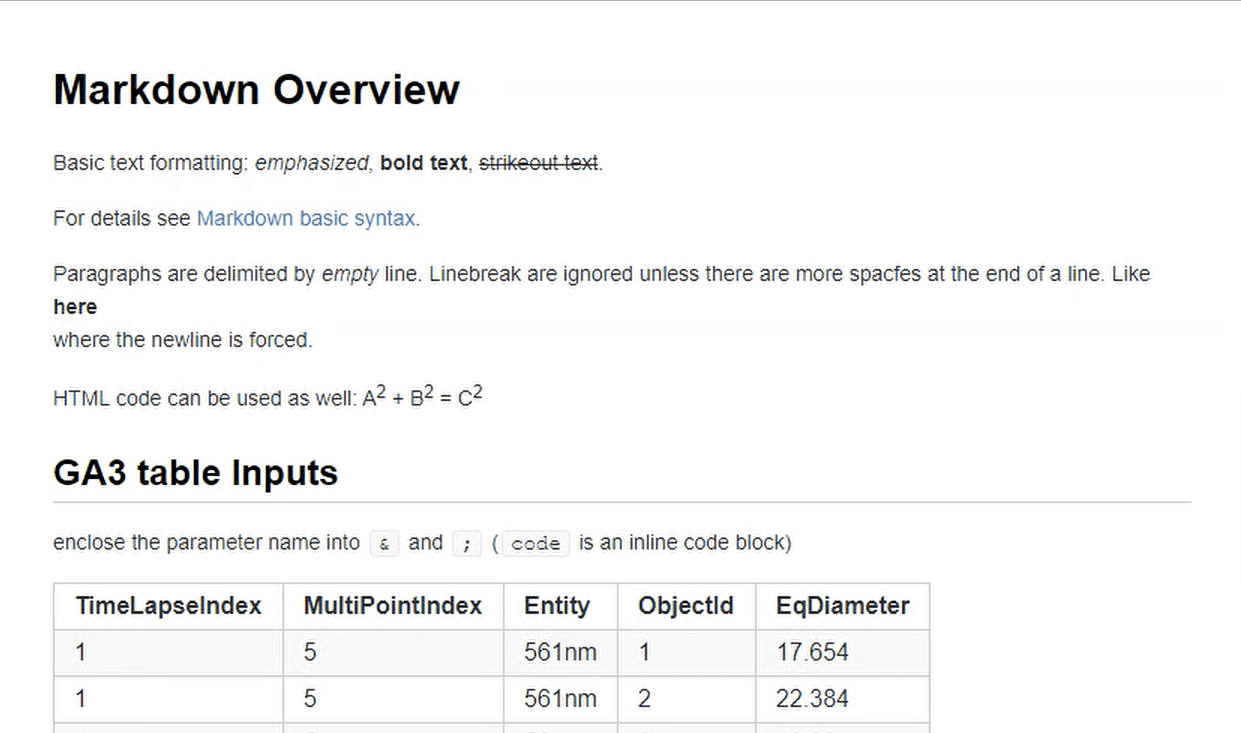Click the GA3 table Inputs heading

195,472
